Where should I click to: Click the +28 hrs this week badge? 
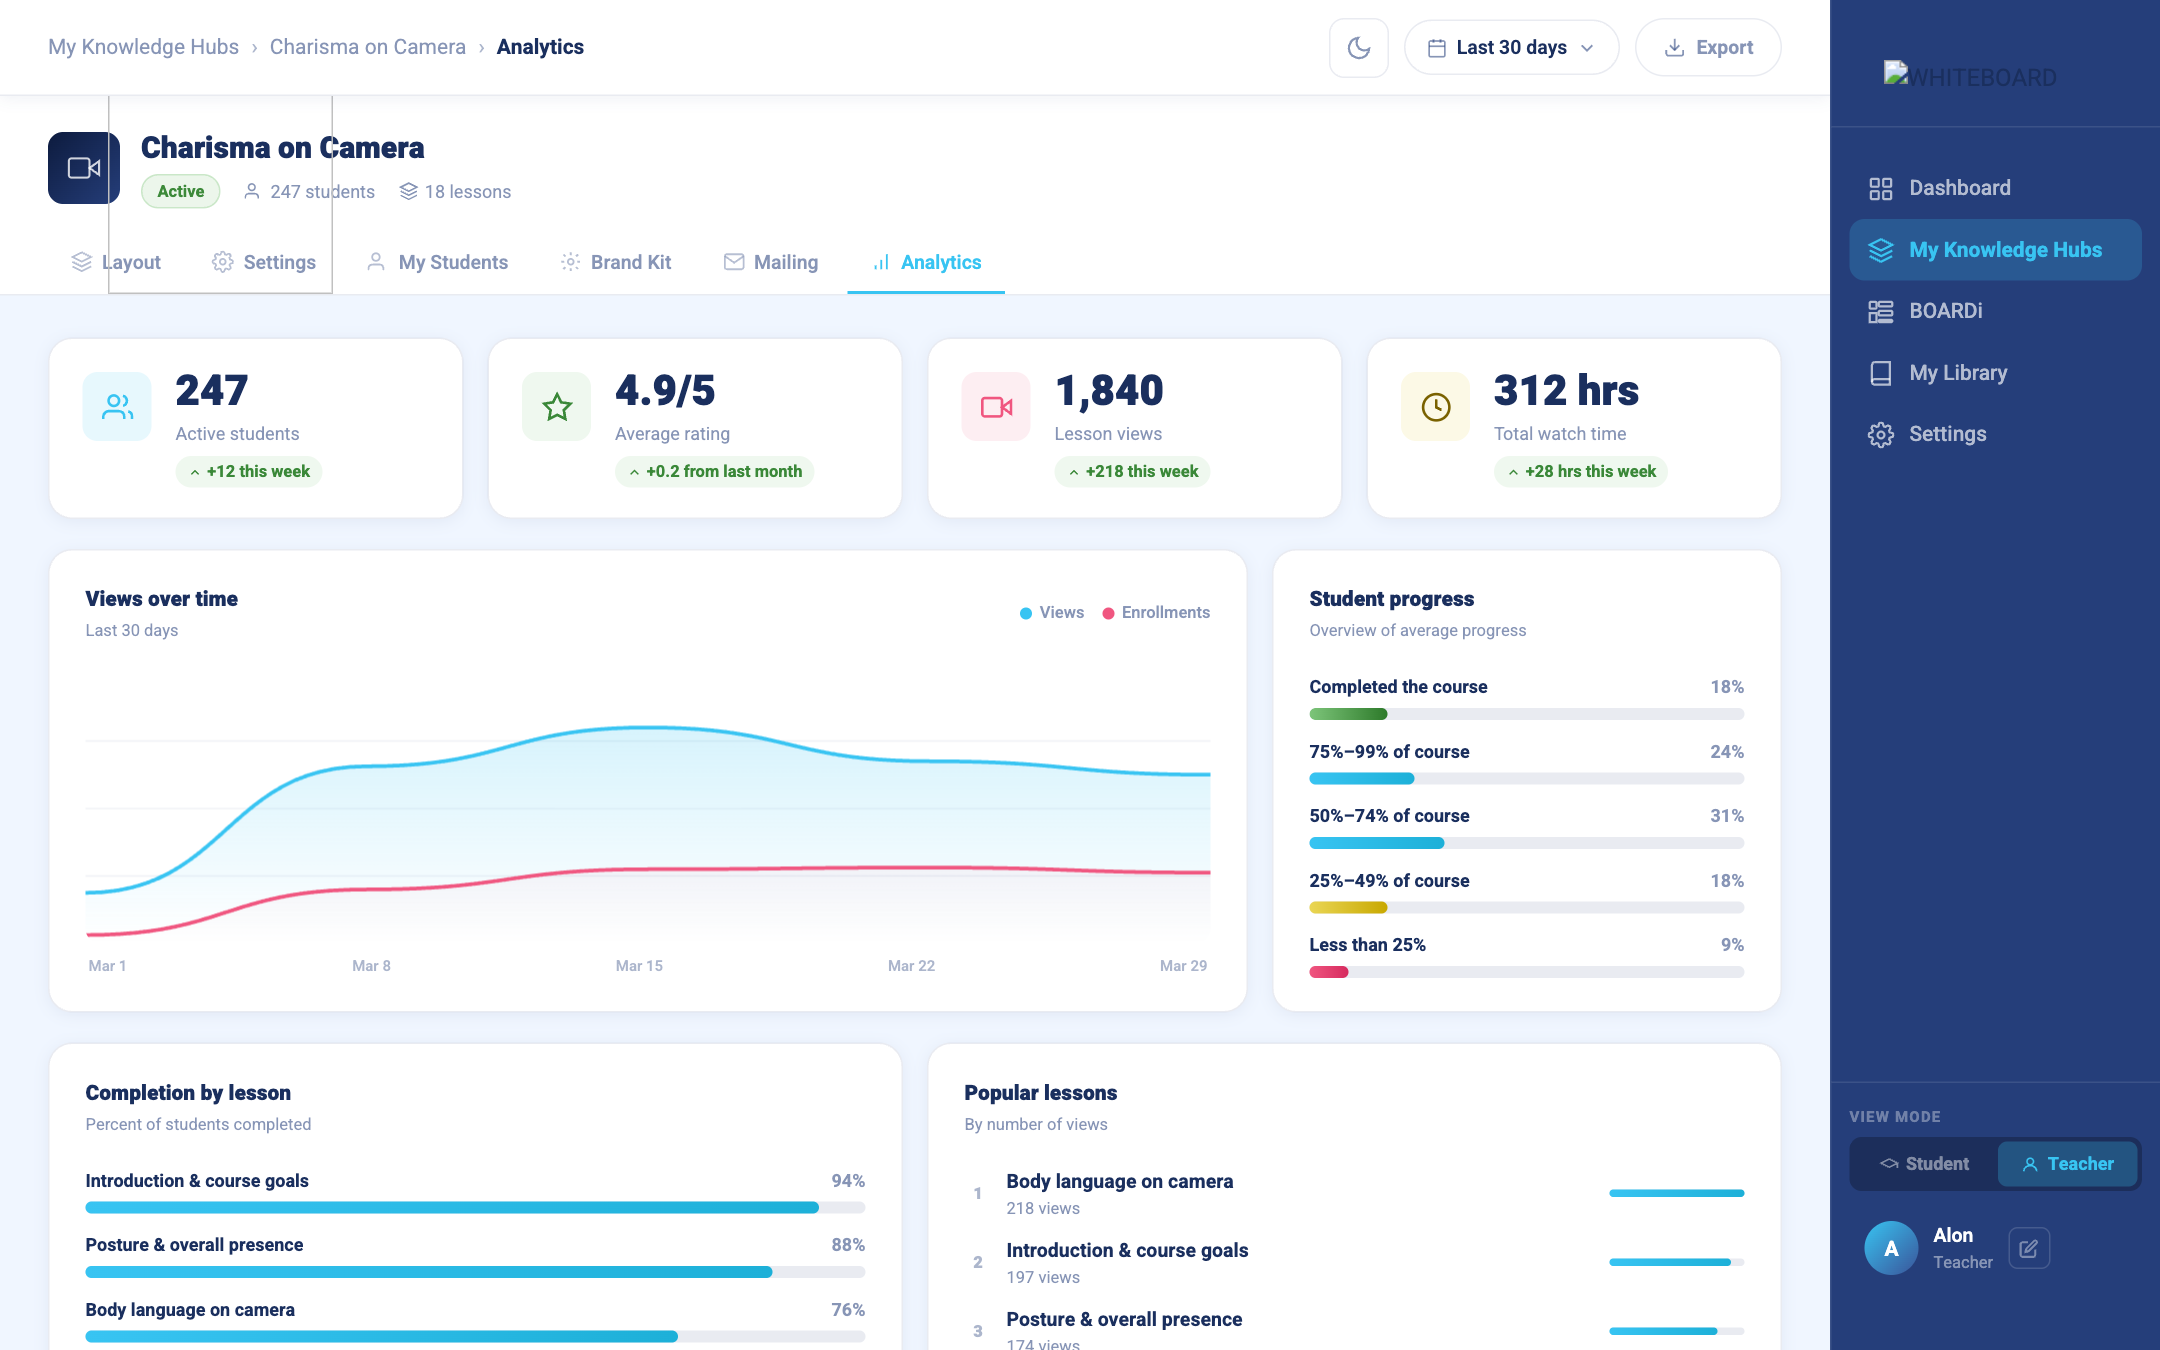(x=1581, y=472)
